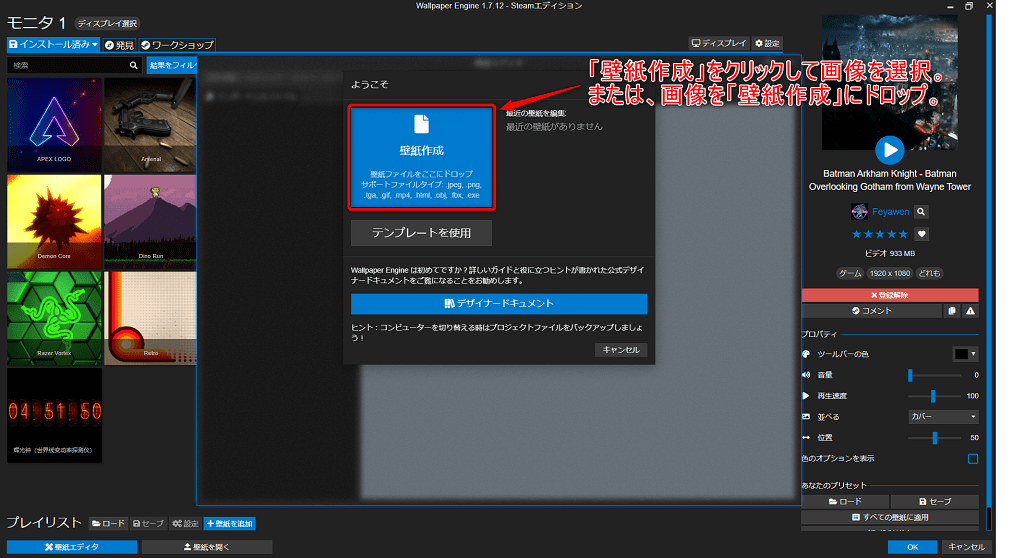Open the コメント comments button
This screenshot has height=558, width=1024.
click(871, 311)
